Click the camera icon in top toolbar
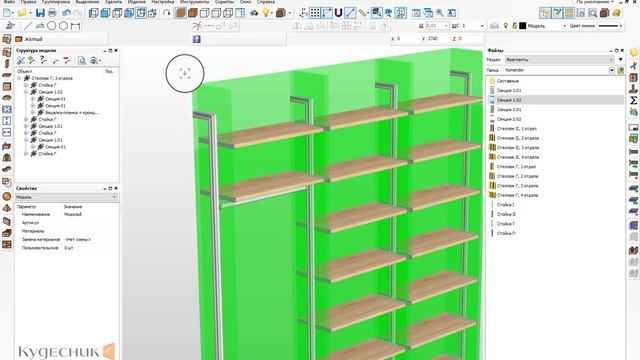The width and height of the screenshot is (640, 360). point(254,13)
